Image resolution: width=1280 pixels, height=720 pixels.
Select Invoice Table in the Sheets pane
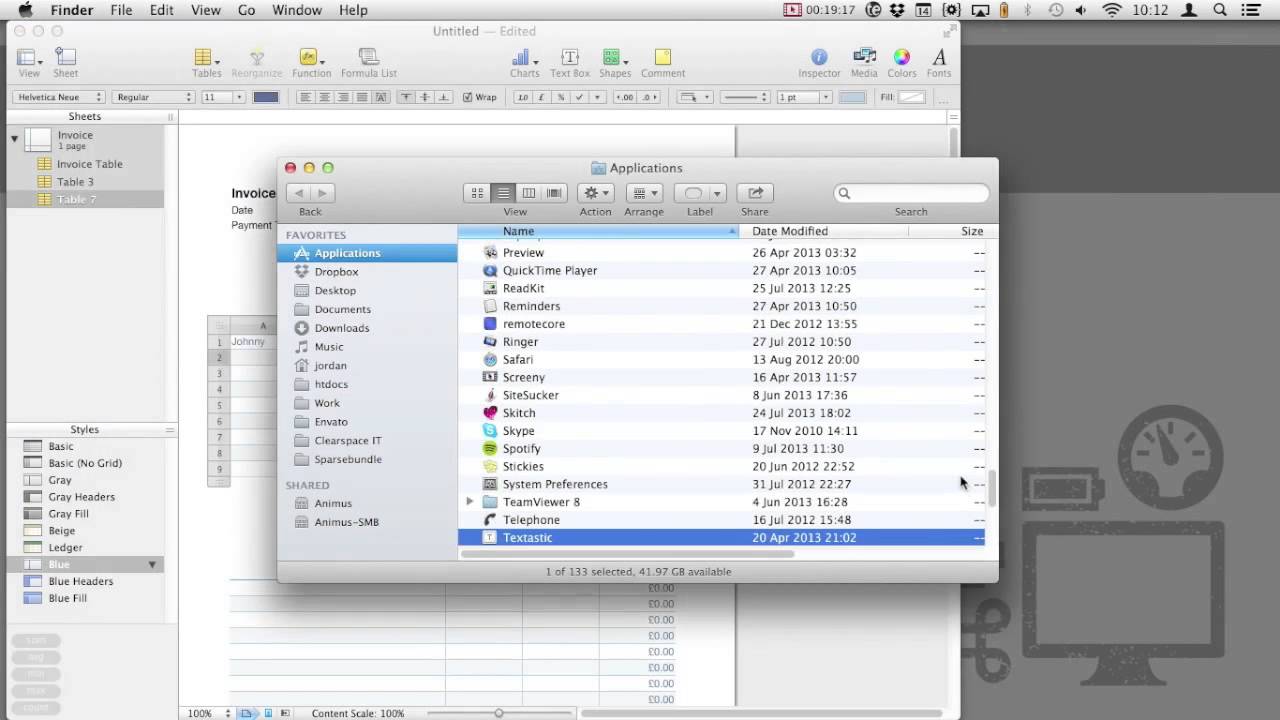90,164
